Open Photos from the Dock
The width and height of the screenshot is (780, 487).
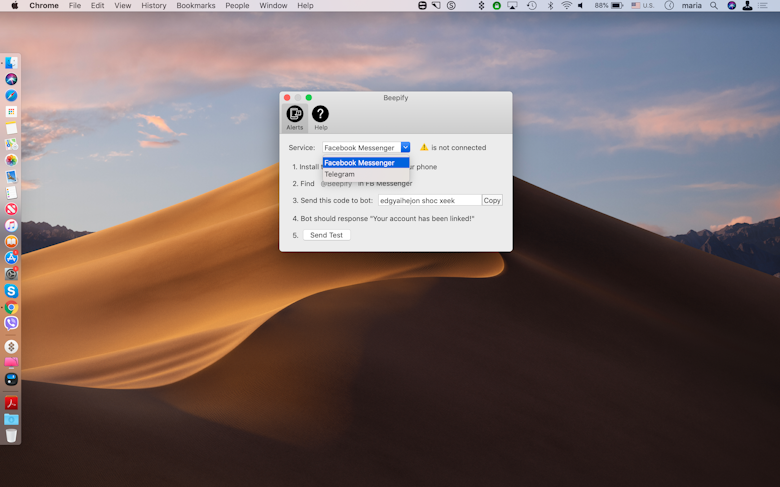[x=11, y=160]
